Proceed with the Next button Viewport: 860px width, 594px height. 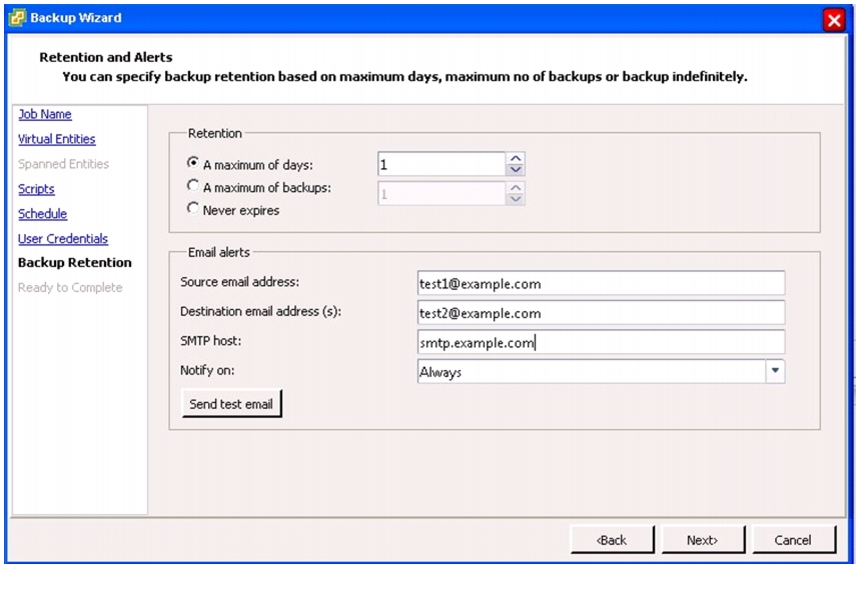coord(703,540)
